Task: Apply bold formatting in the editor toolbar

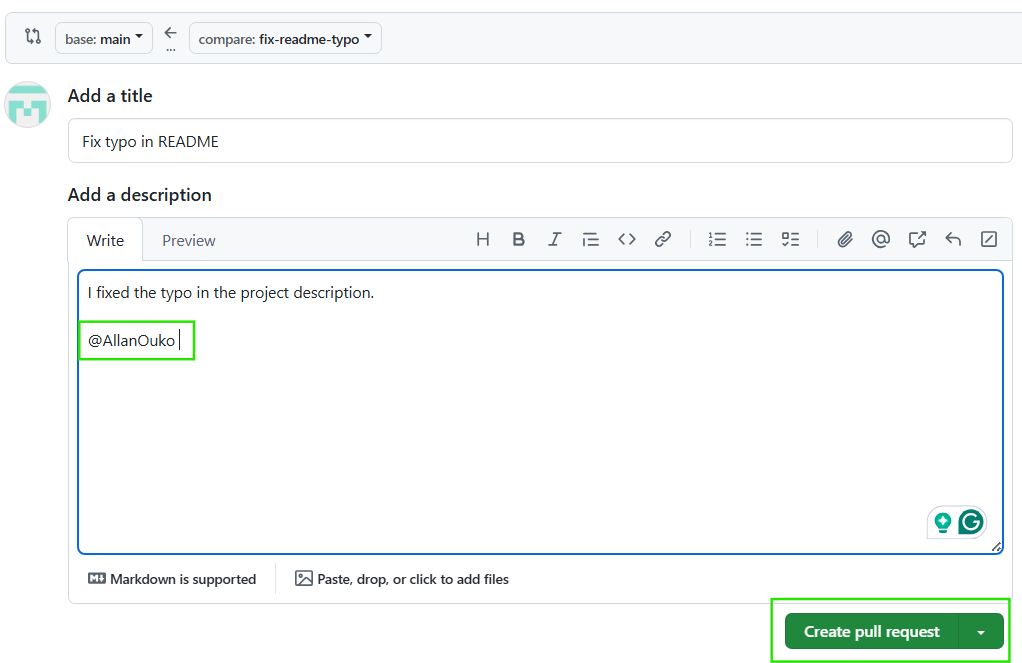Action: click(x=519, y=239)
